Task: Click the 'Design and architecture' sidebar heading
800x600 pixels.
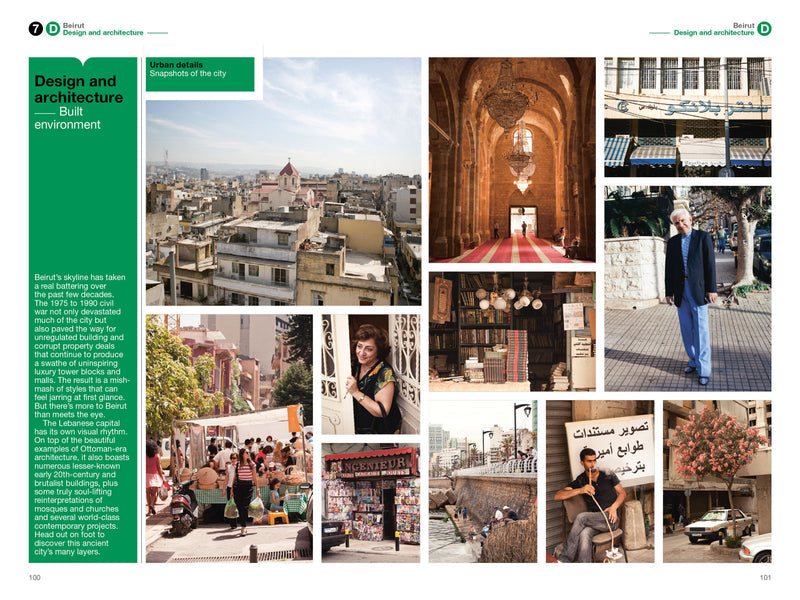Action: [79, 90]
